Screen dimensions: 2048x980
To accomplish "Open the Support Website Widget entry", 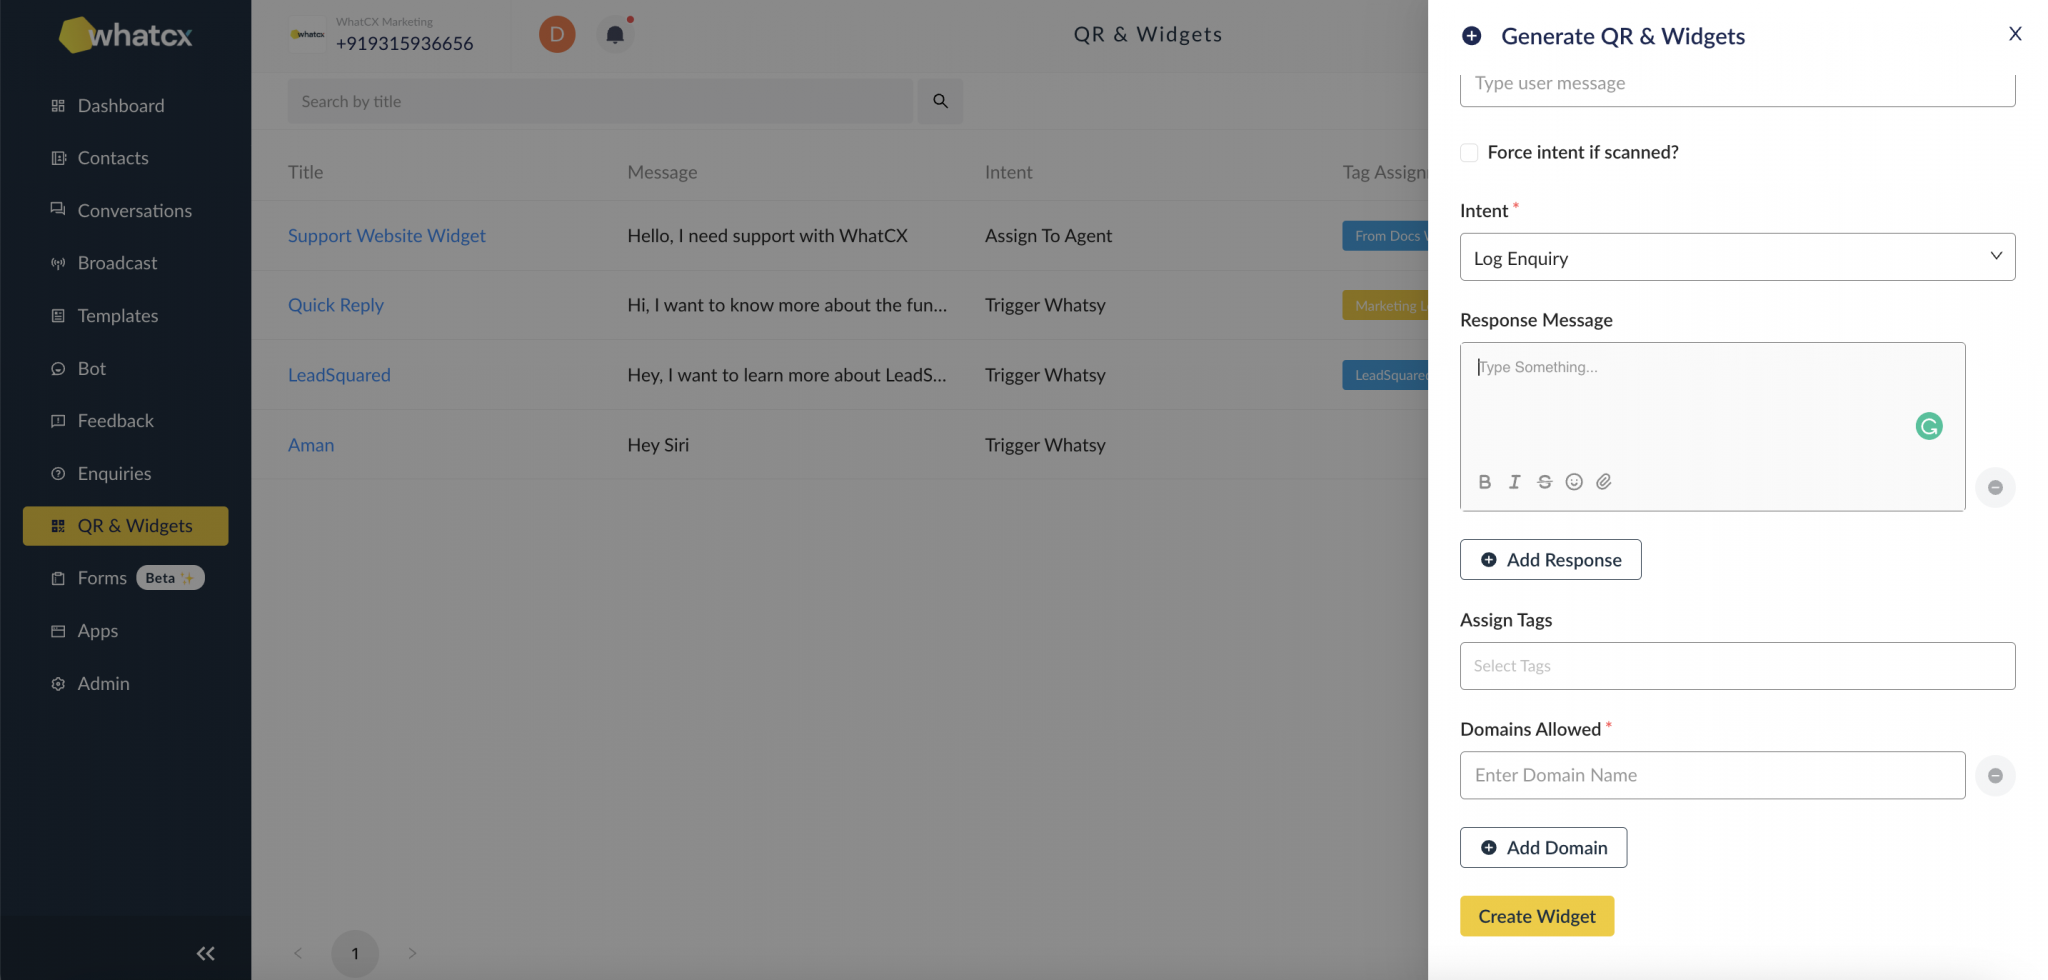I will [386, 235].
